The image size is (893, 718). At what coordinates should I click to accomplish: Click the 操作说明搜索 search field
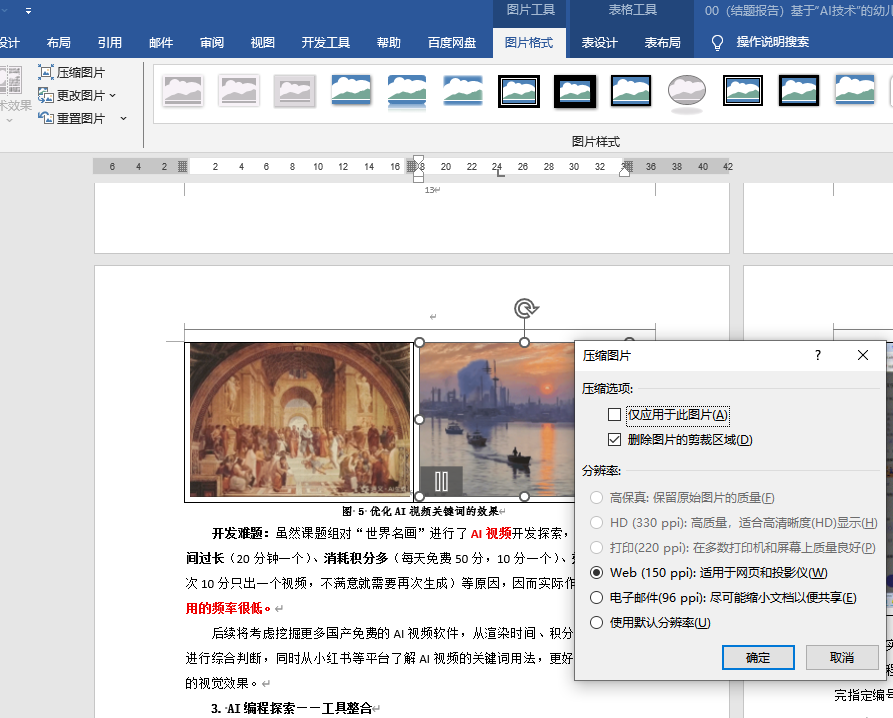tap(772, 42)
